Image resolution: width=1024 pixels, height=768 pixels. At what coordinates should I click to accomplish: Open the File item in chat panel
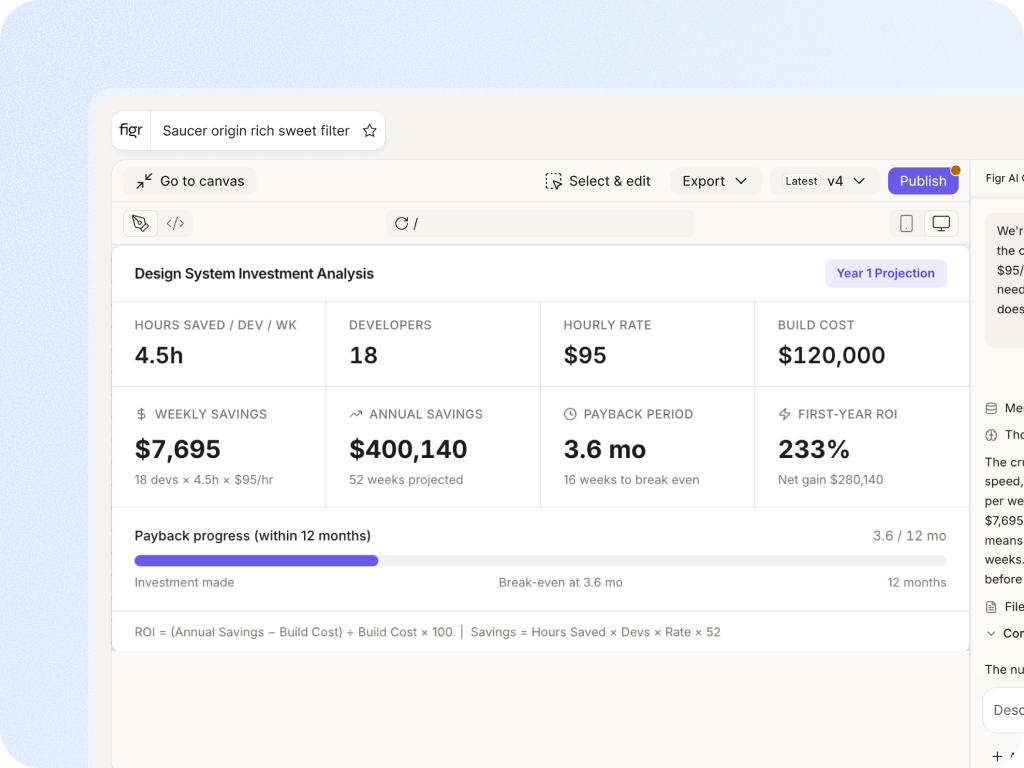click(x=1004, y=607)
